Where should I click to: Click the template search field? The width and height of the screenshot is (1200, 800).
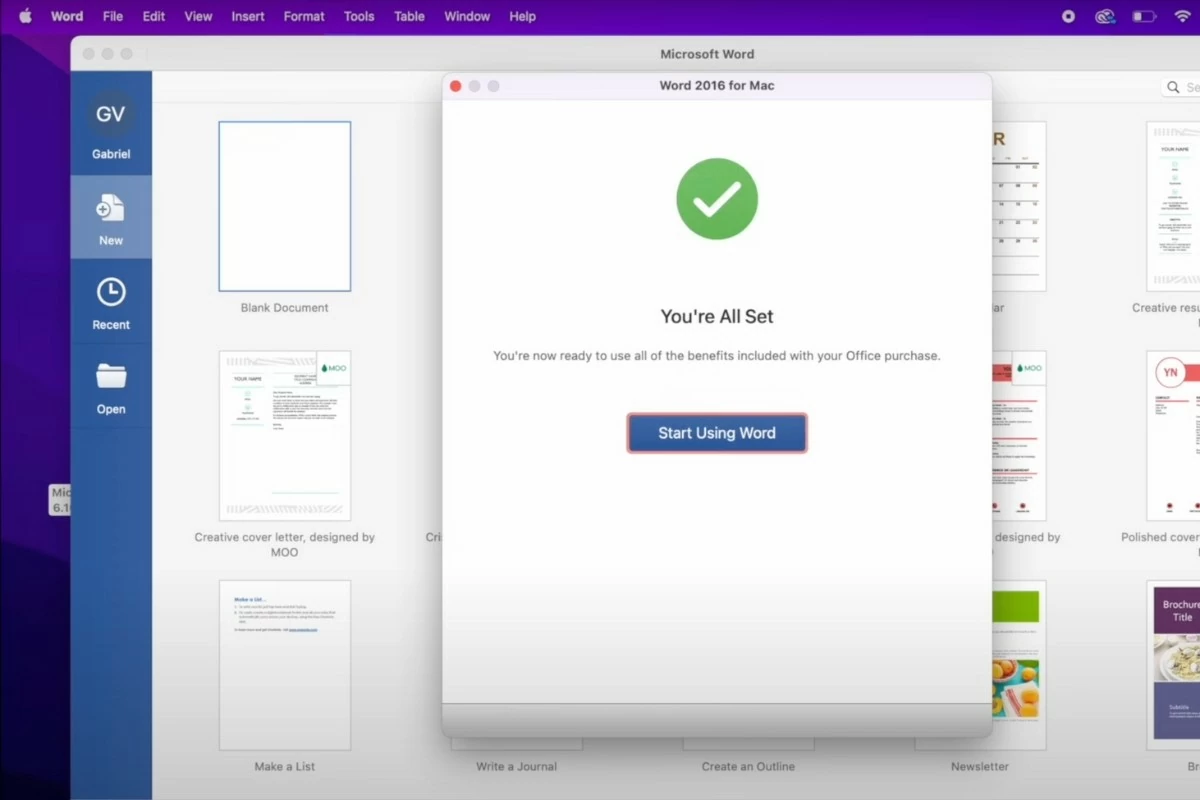point(1185,88)
